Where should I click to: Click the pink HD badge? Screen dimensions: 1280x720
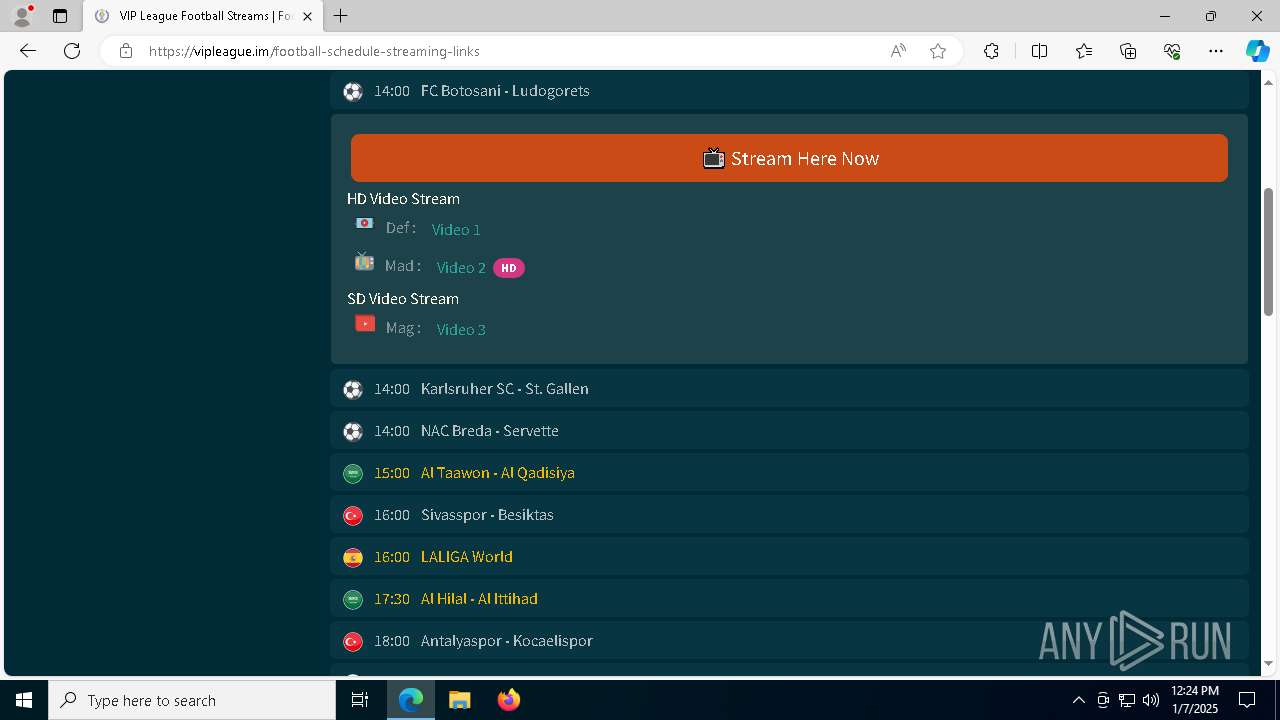(509, 268)
